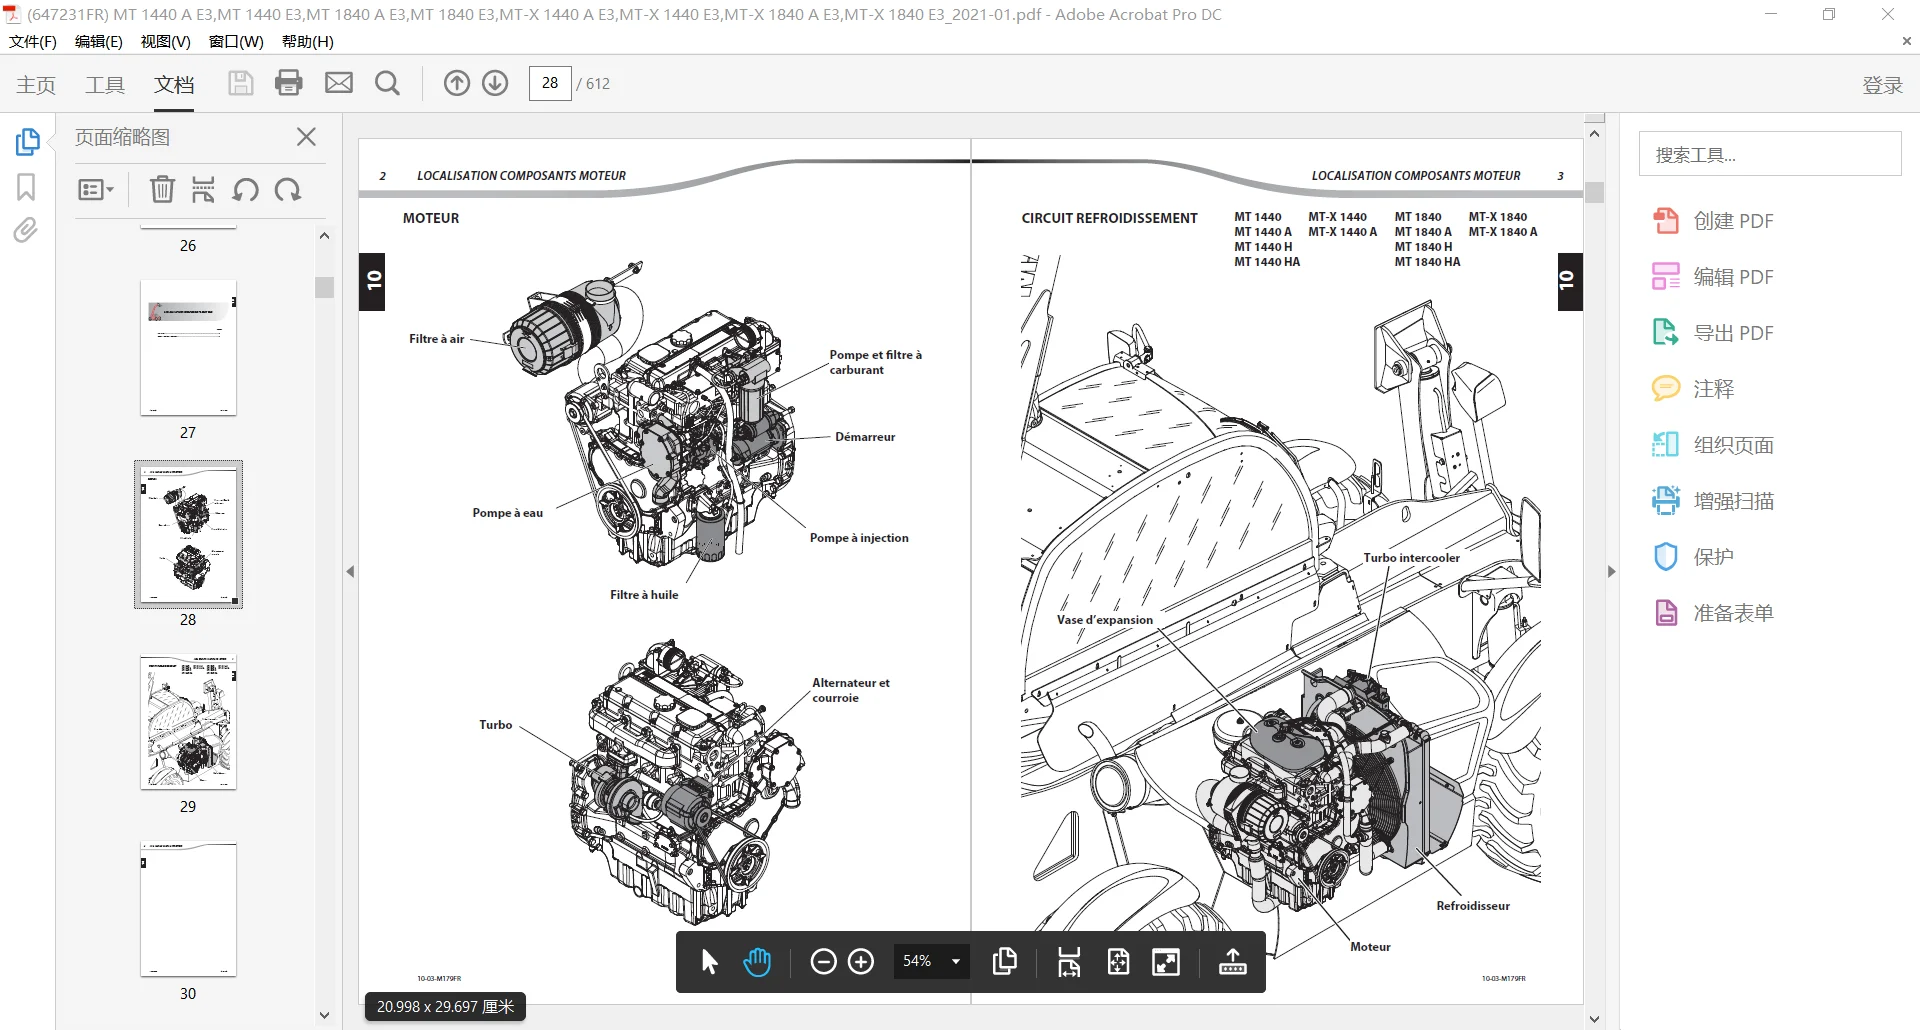This screenshot has height=1030, width=1920.
Task: Go to next page arrow
Action: (x=495, y=83)
